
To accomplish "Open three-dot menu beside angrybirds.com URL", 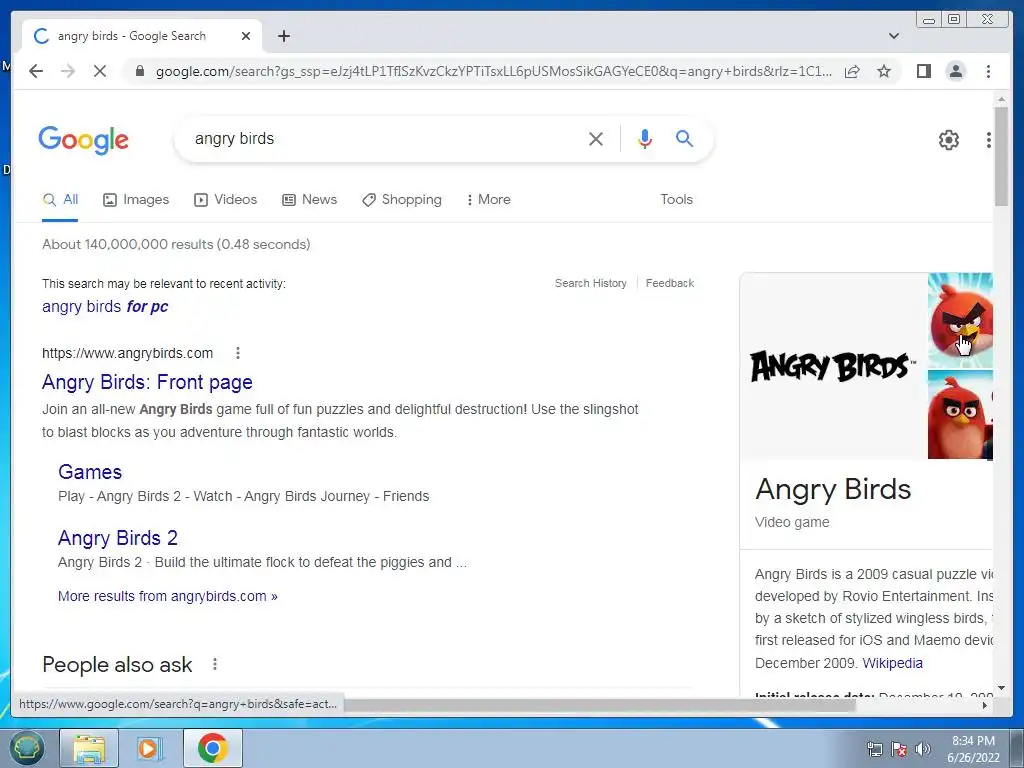I will pos(238,353).
